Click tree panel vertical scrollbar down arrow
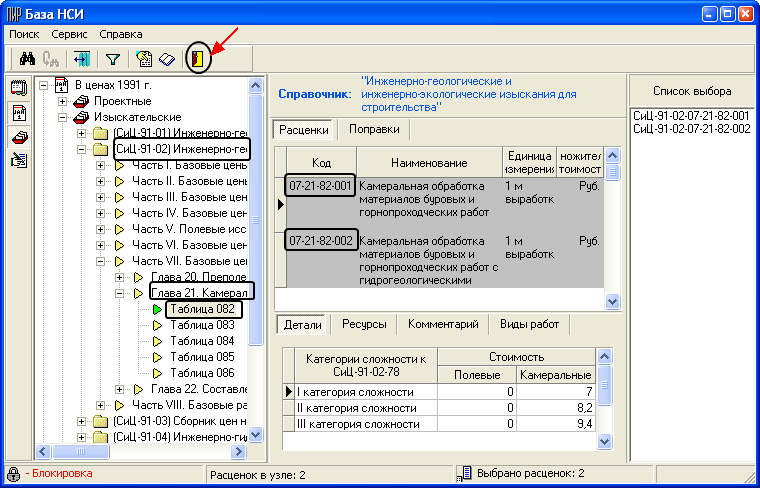 click(x=255, y=434)
